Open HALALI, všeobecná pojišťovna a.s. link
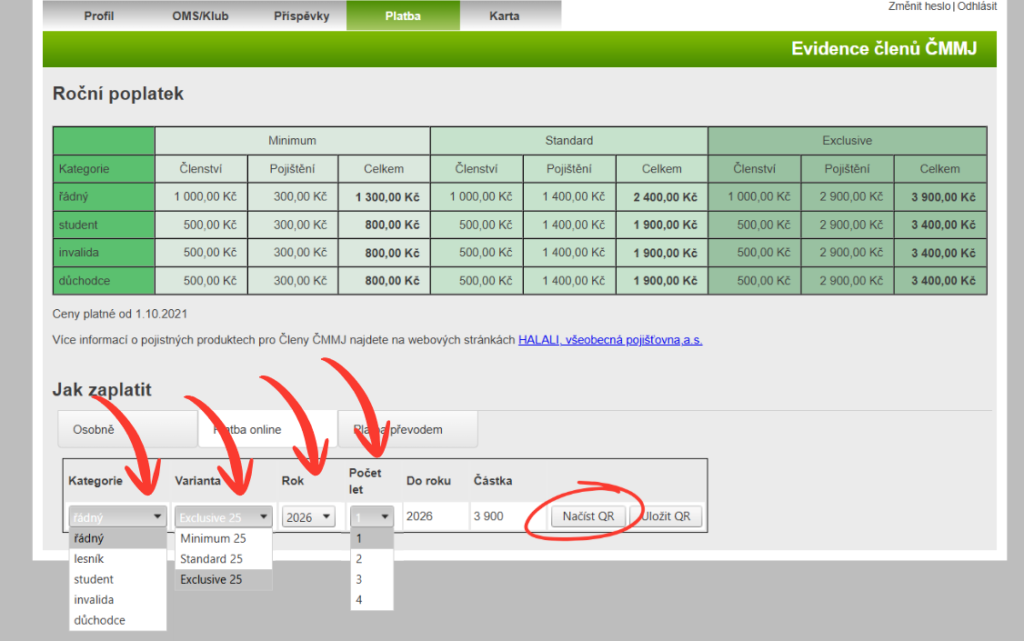Screen dimensions: 1024x641 (x=610, y=340)
